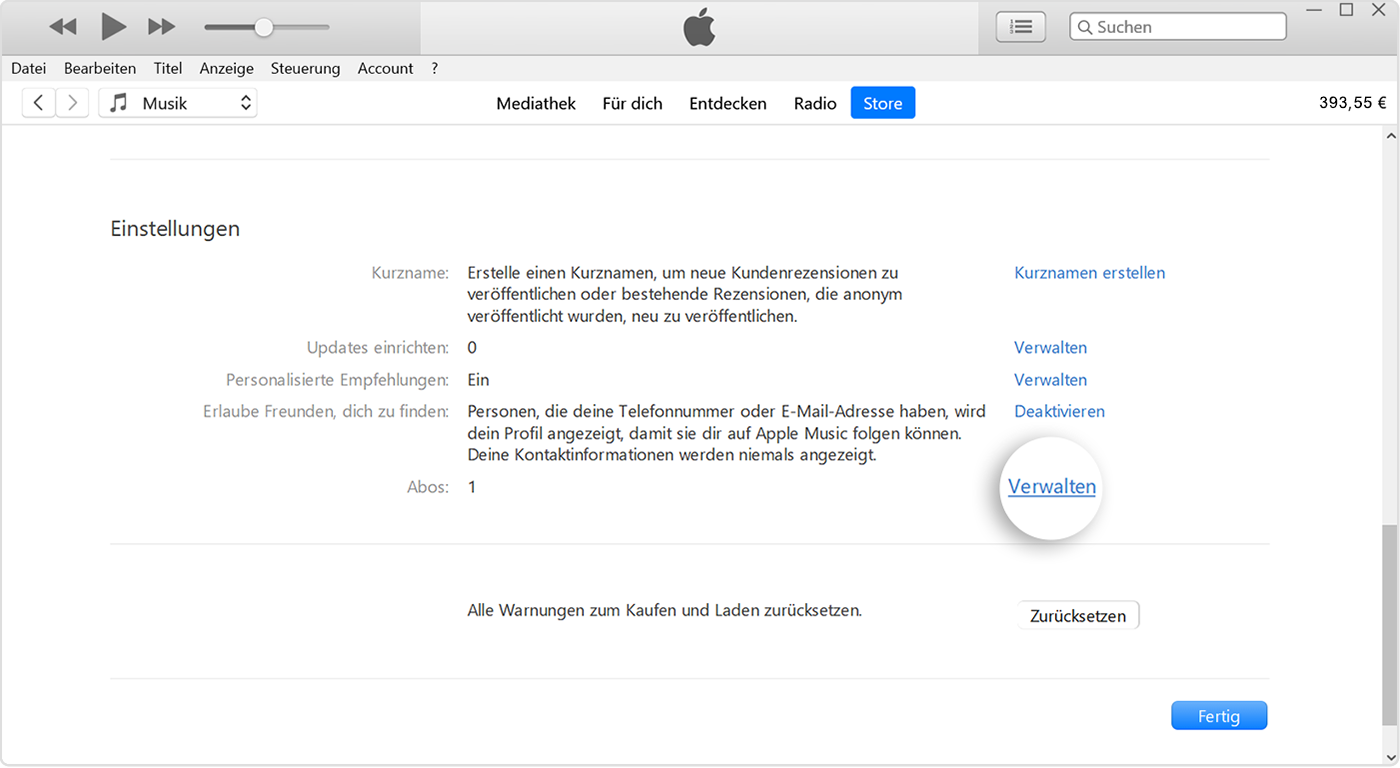The image size is (1400, 768).
Task: Open the Steuerung menu
Action: [305, 68]
